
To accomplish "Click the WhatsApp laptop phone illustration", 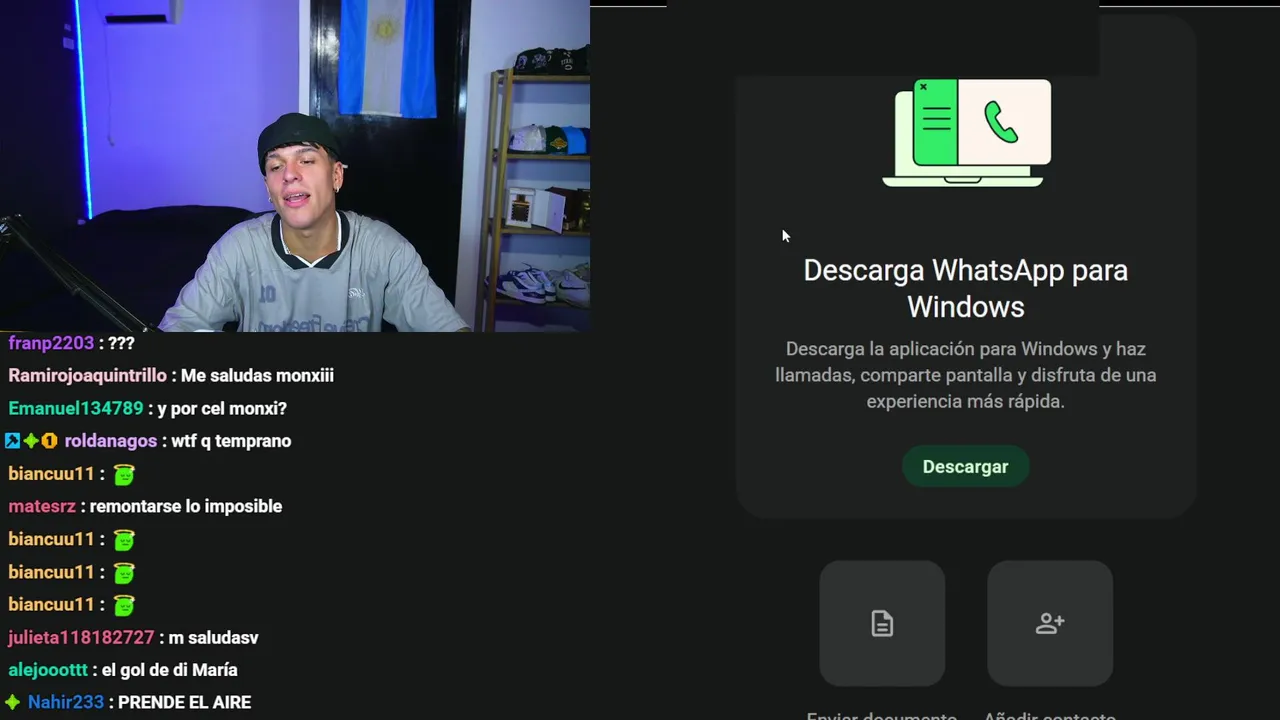I will coord(966,133).
